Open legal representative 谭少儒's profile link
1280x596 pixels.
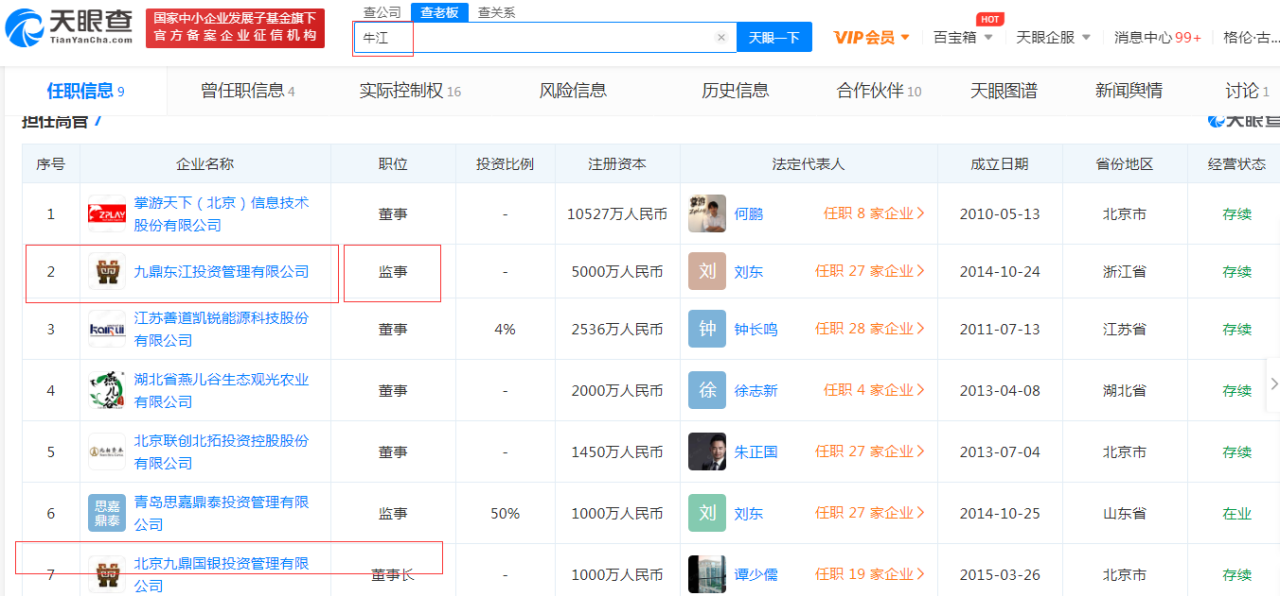(x=756, y=574)
